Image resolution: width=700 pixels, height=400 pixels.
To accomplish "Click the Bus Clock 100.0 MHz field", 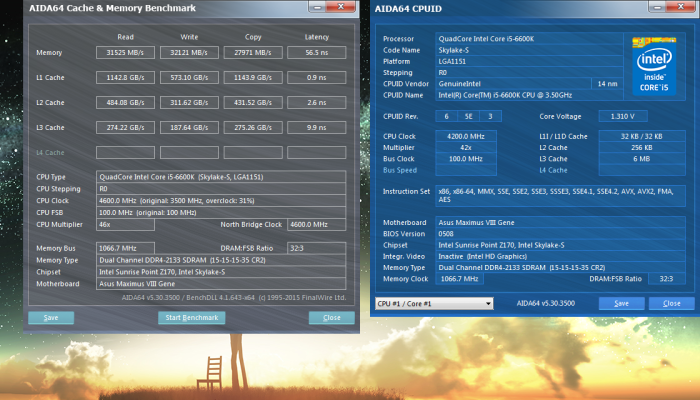I will click(466, 158).
